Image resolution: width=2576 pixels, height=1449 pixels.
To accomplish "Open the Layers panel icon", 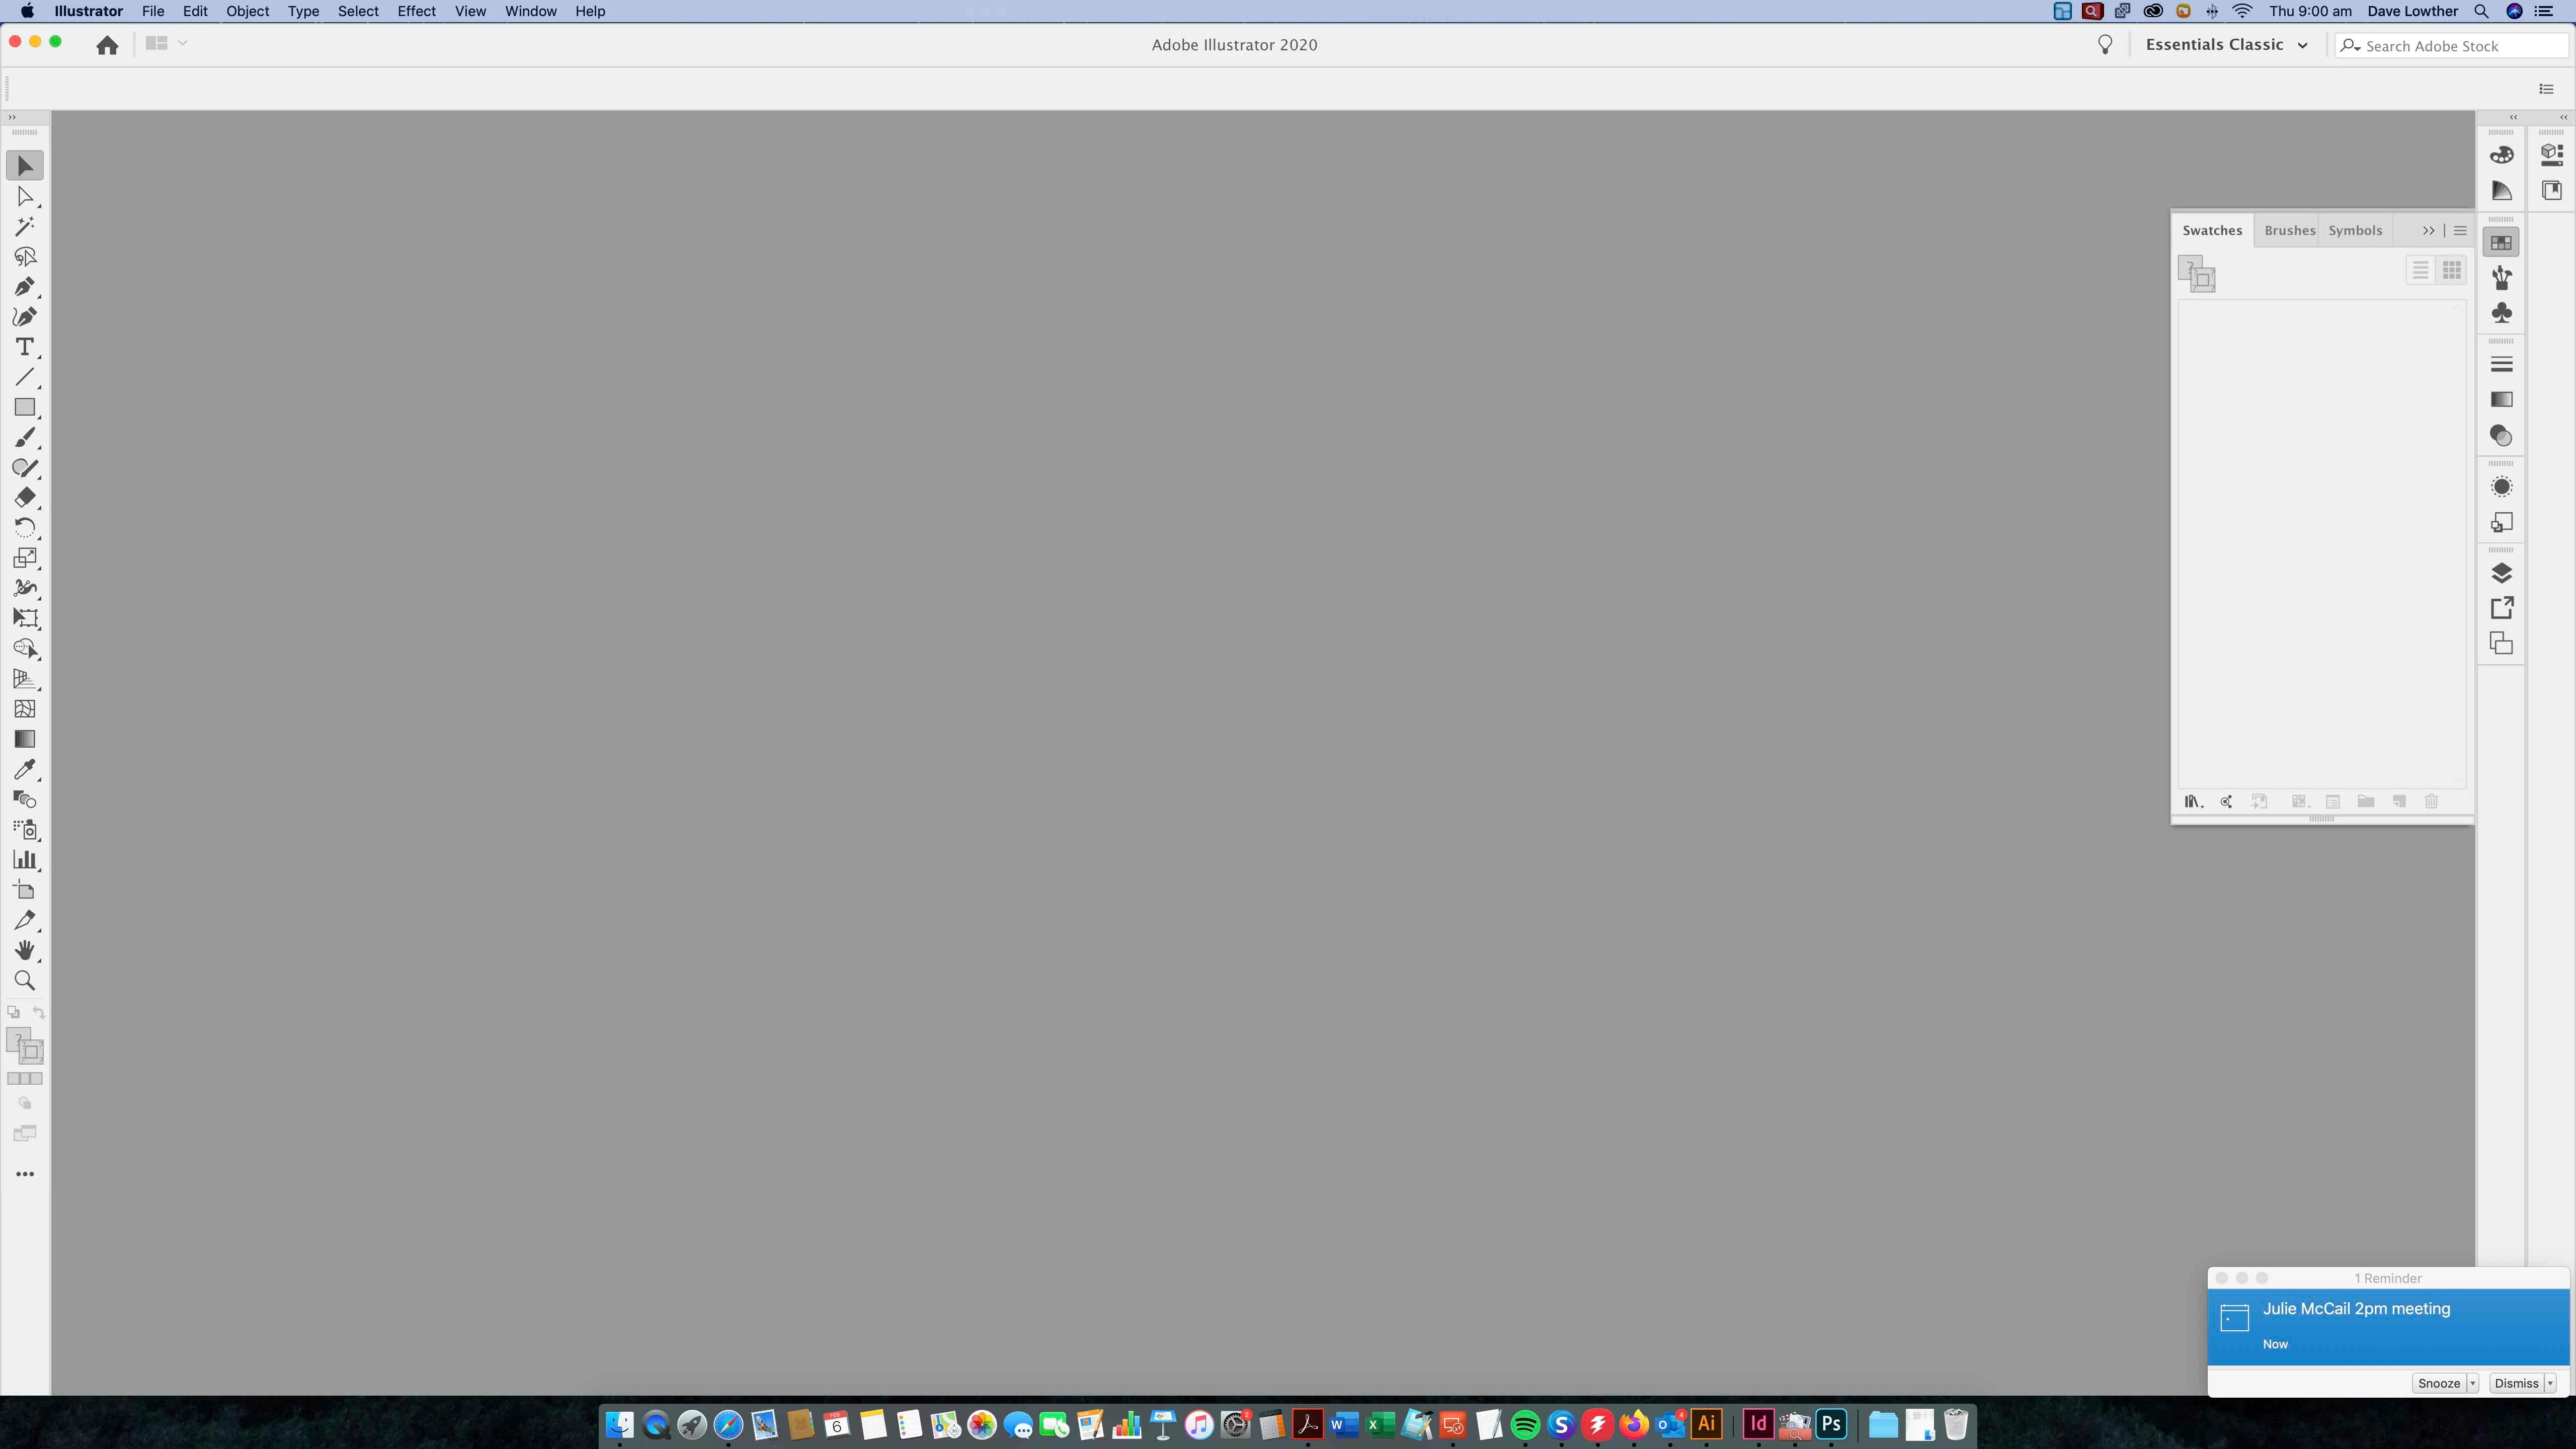I will click(x=2501, y=573).
